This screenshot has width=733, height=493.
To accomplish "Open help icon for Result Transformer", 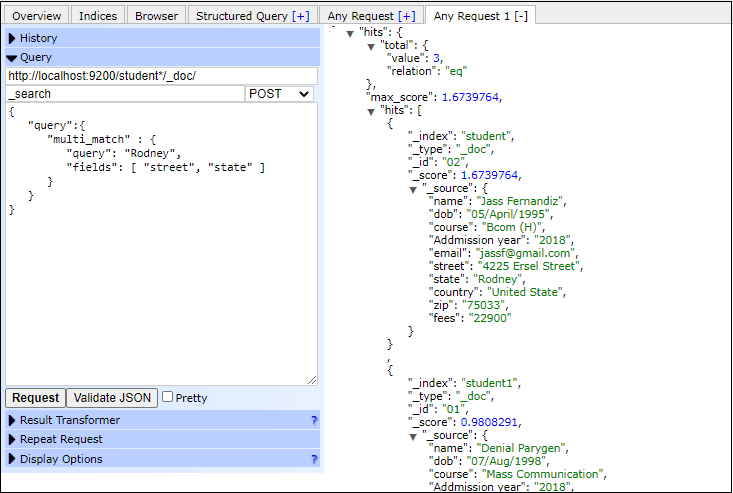I will (x=314, y=420).
